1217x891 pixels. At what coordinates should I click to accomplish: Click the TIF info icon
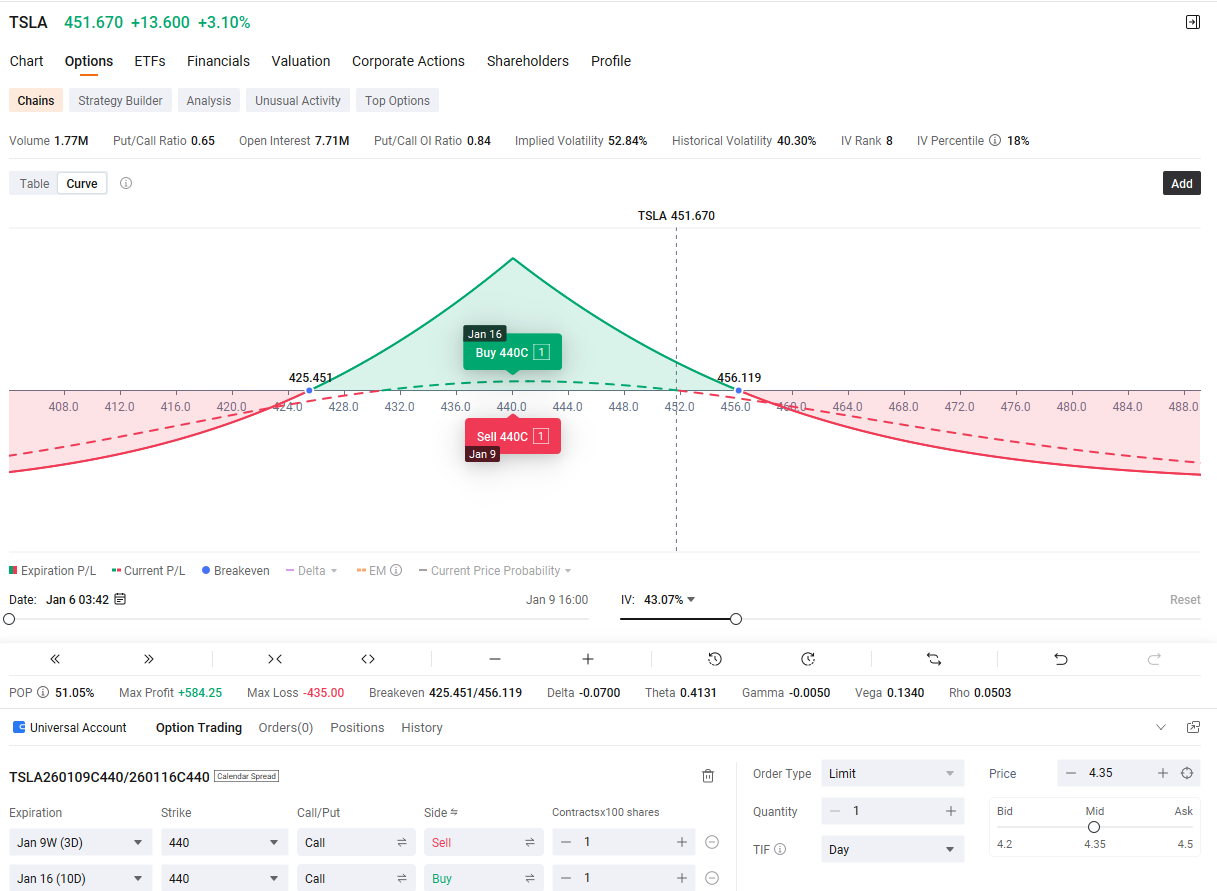coord(780,850)
